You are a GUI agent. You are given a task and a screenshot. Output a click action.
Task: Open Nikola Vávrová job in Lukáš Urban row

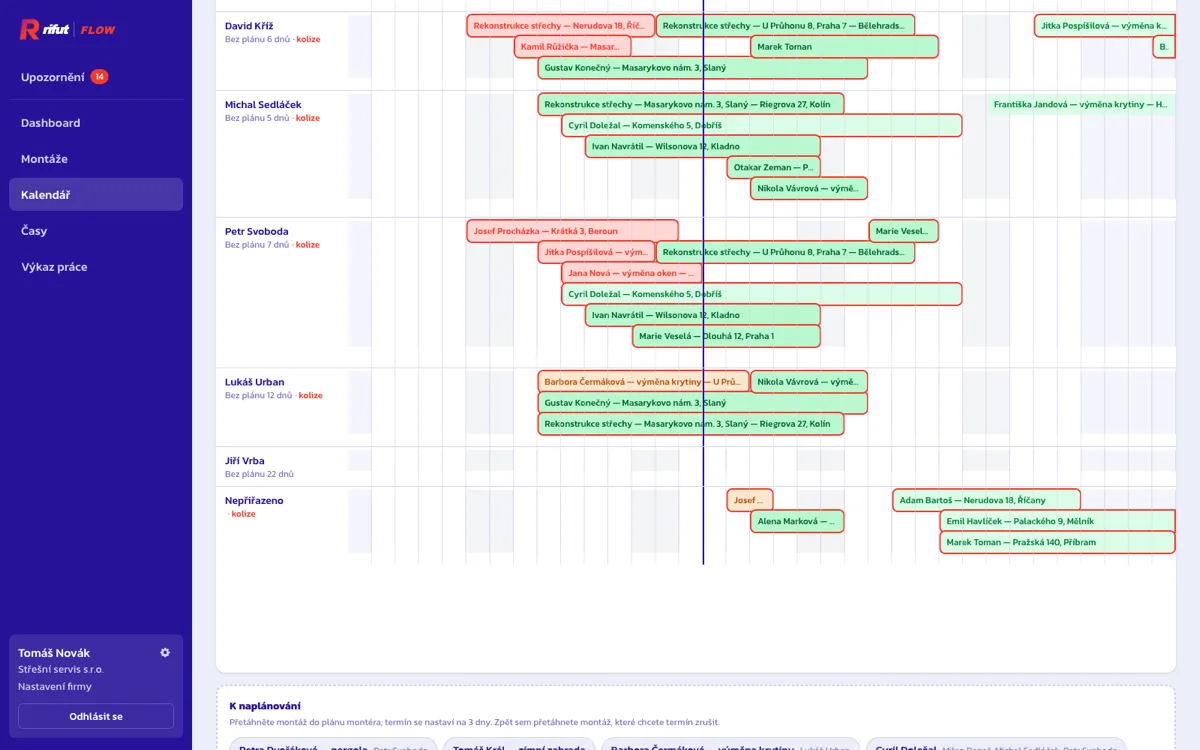pos(809,382)
